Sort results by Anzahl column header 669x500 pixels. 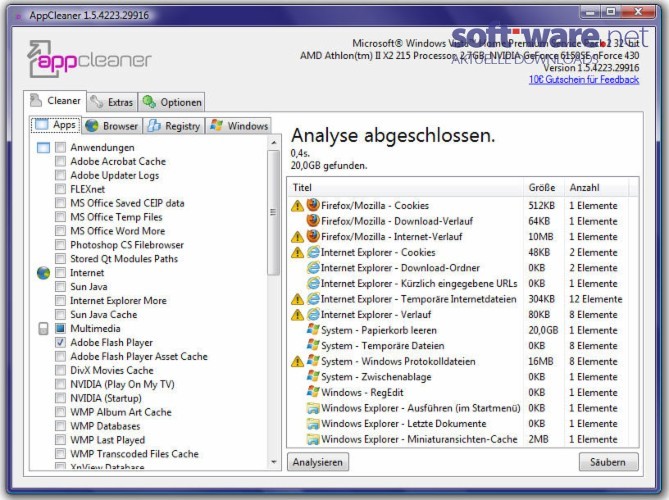(596, 187)
